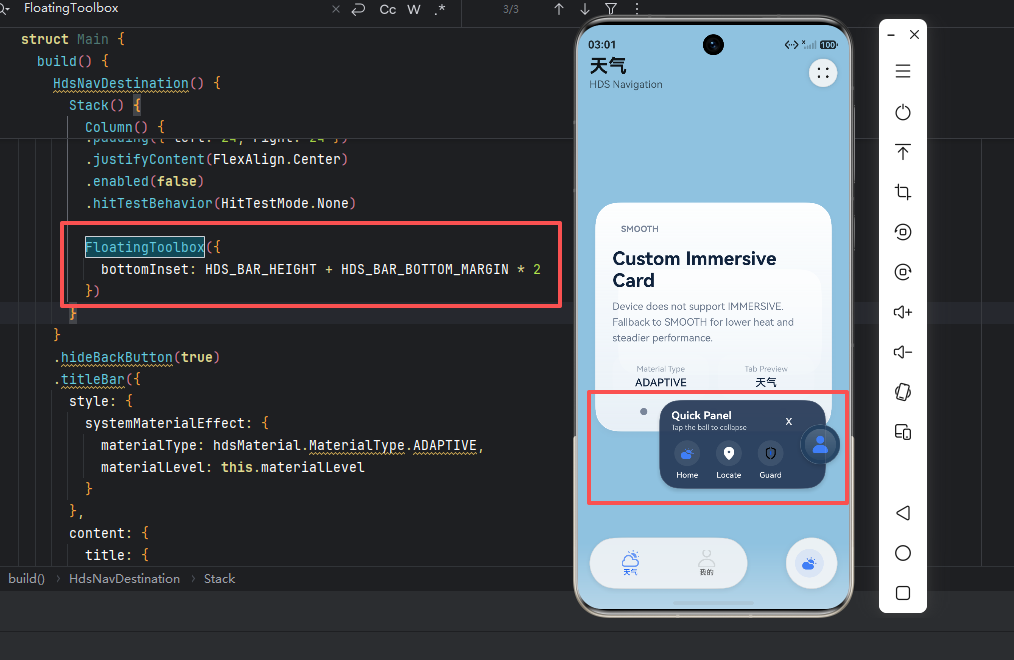Minimize the emulator toolbar window
The height and width of the screenshot is (660, 1014).
891,35
